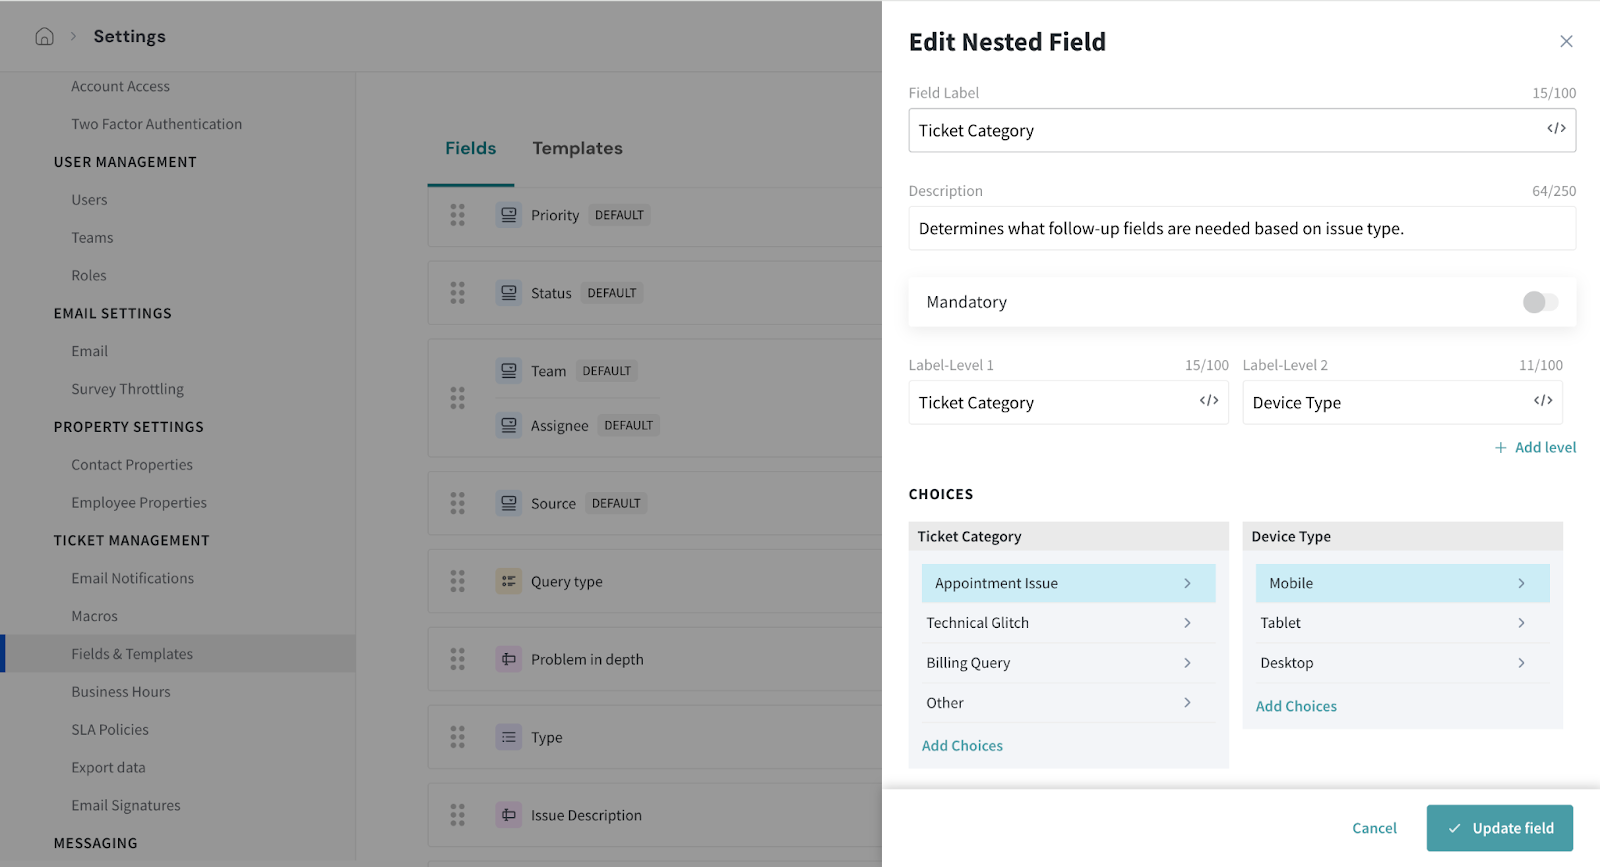1600x867 pixels.
Task: Expand the Technical Glitch choice
Action: 1187,623
